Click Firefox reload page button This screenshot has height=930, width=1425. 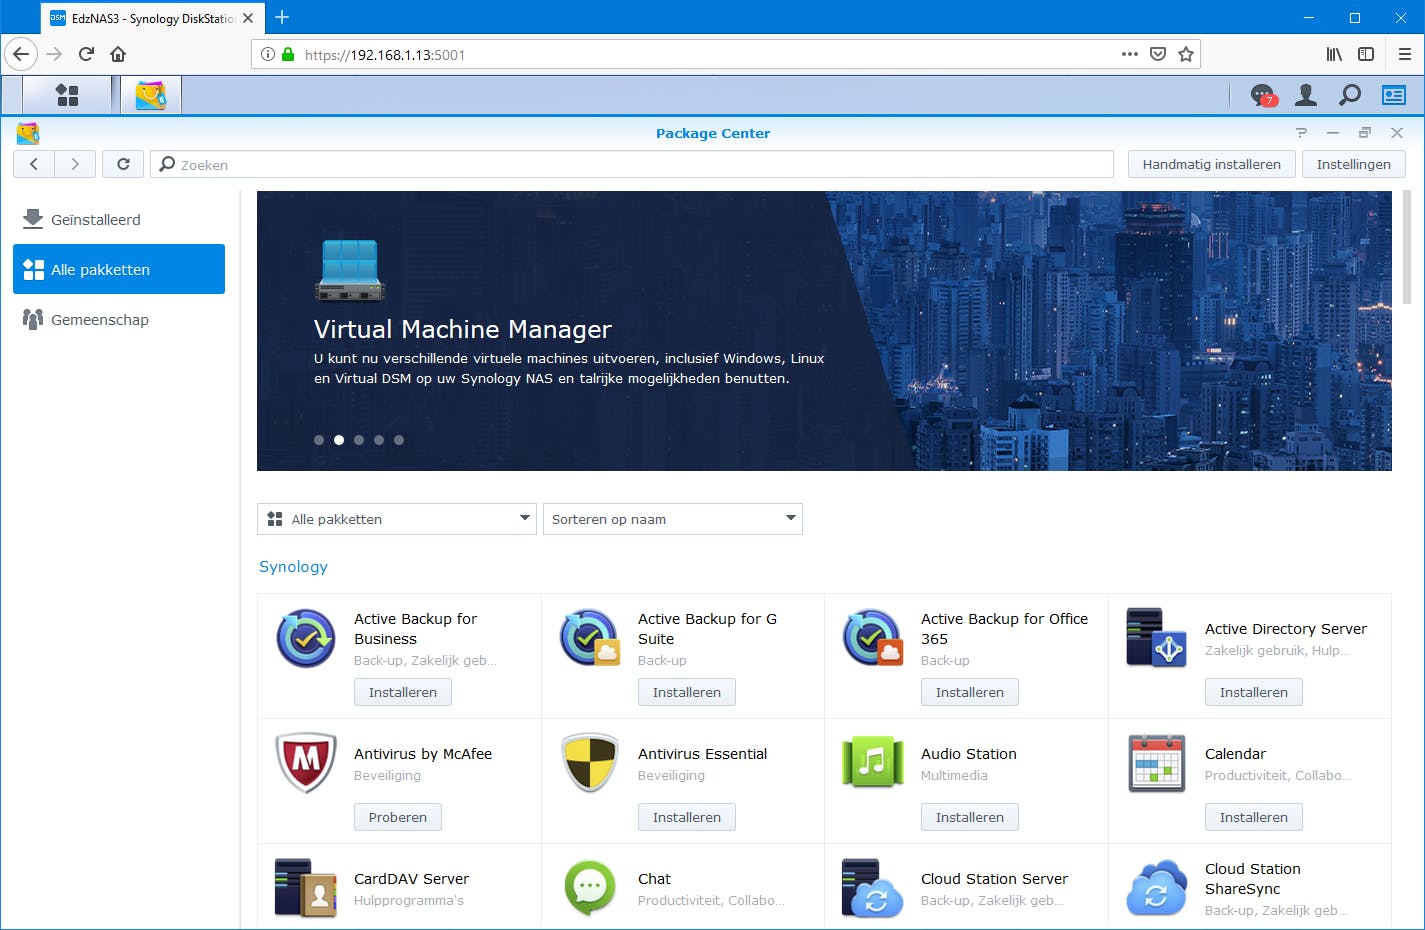86,54
